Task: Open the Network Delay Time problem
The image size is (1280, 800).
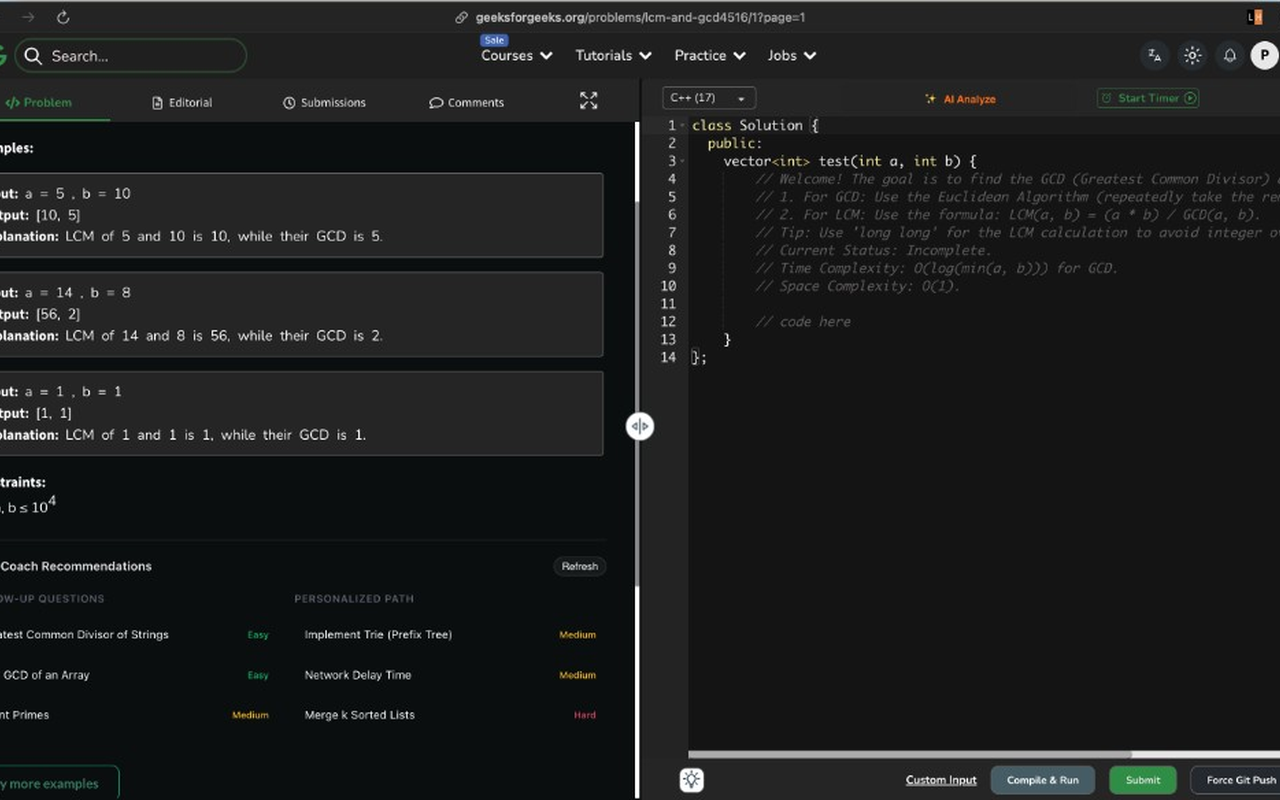Action: click(x=358, y=675)
